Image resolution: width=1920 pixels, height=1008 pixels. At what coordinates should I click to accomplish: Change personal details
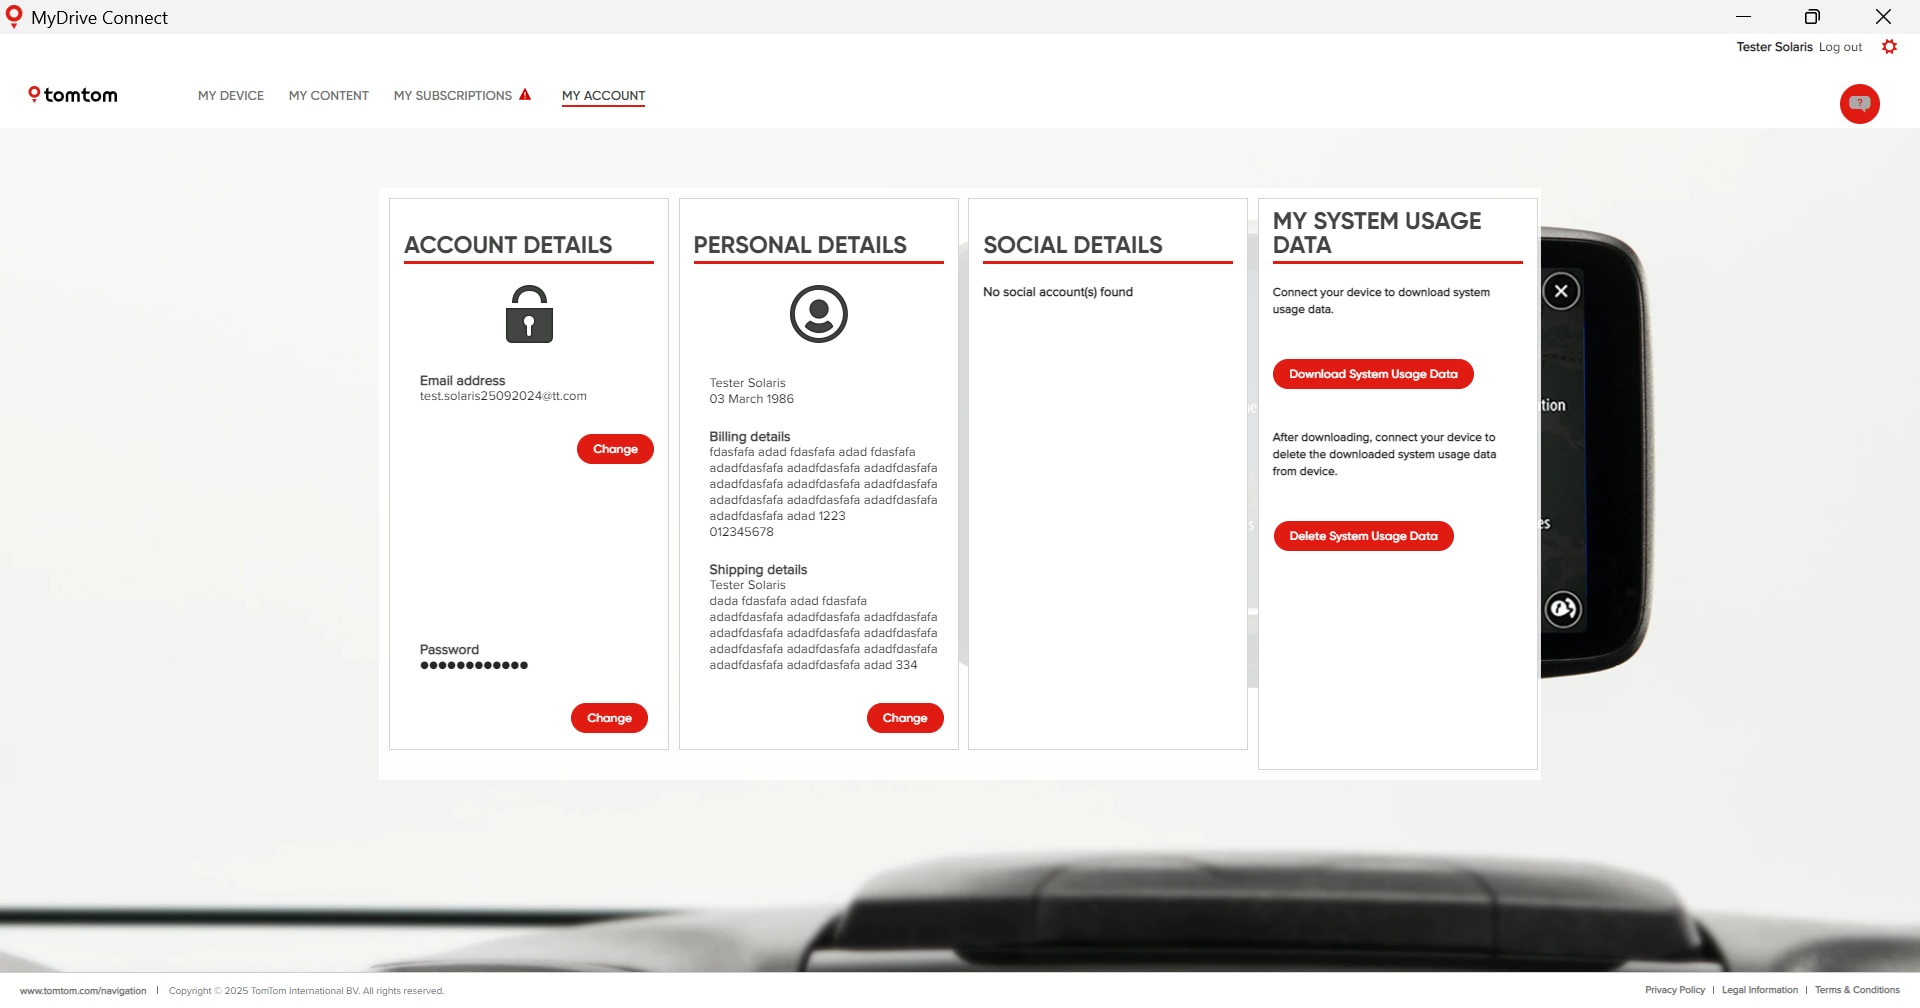[x=905, y=718]
